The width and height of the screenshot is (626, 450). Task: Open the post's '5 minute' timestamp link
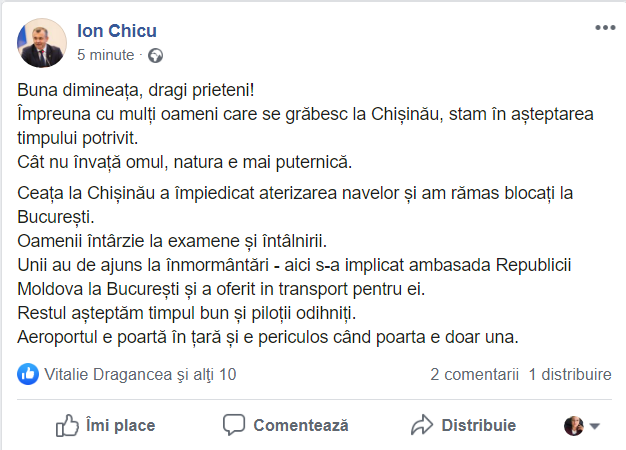pyautogui.click(x=105, y=55)
